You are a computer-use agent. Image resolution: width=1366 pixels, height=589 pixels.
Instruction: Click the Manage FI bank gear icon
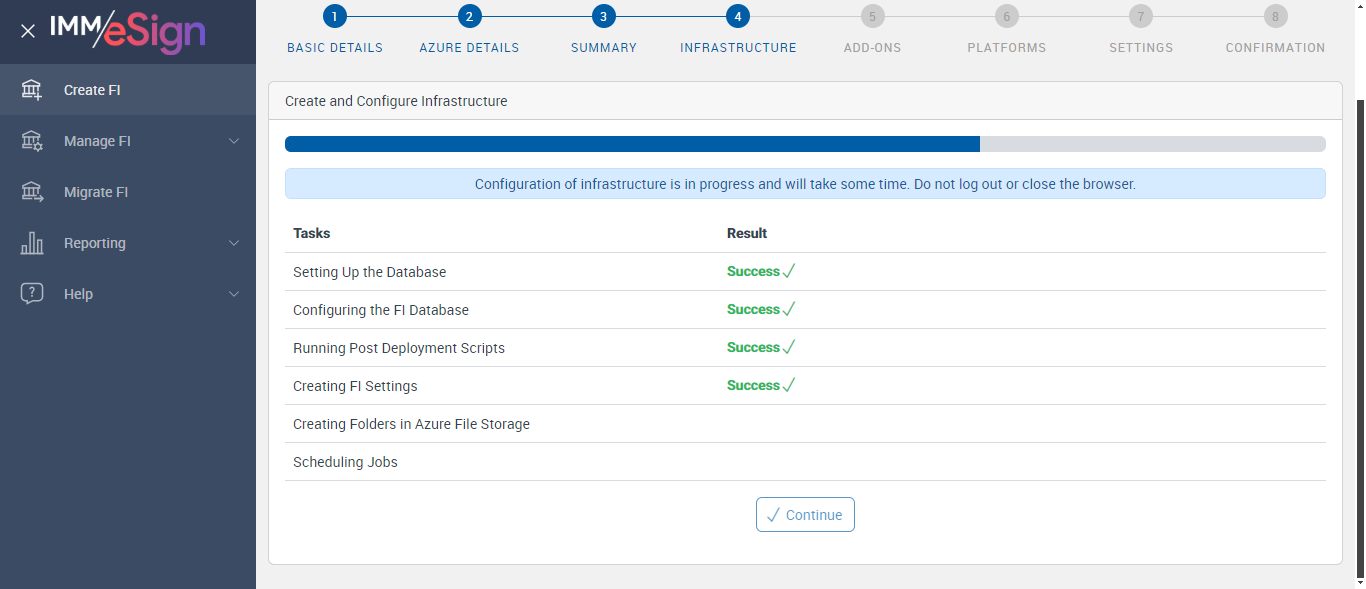coord(32,141)
